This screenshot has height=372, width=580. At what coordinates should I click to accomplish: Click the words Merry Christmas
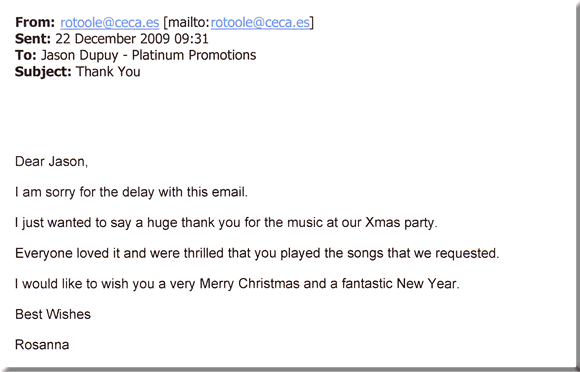(250, 284)
